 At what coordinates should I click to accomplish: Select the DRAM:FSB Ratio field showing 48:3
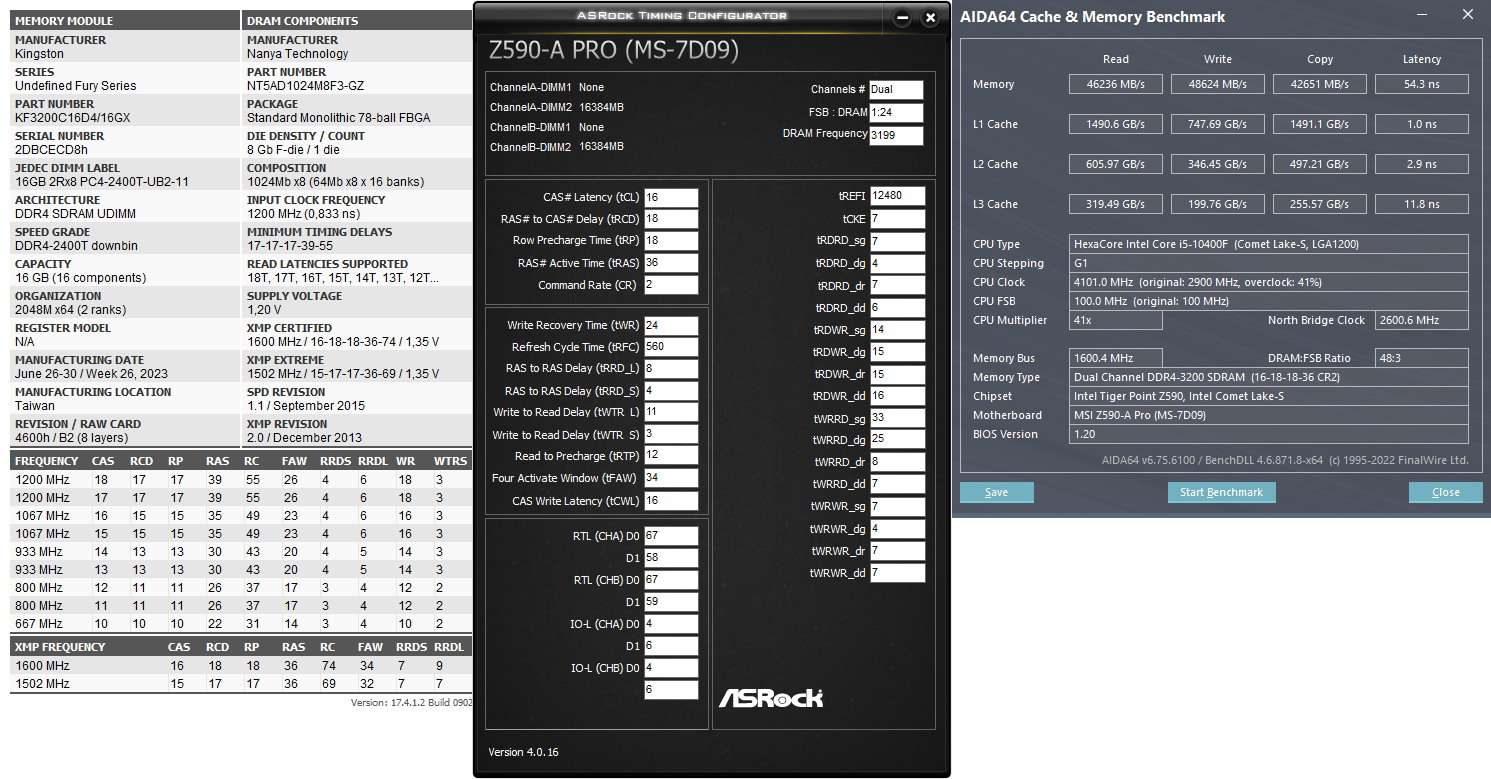(x=1422, y=358)
